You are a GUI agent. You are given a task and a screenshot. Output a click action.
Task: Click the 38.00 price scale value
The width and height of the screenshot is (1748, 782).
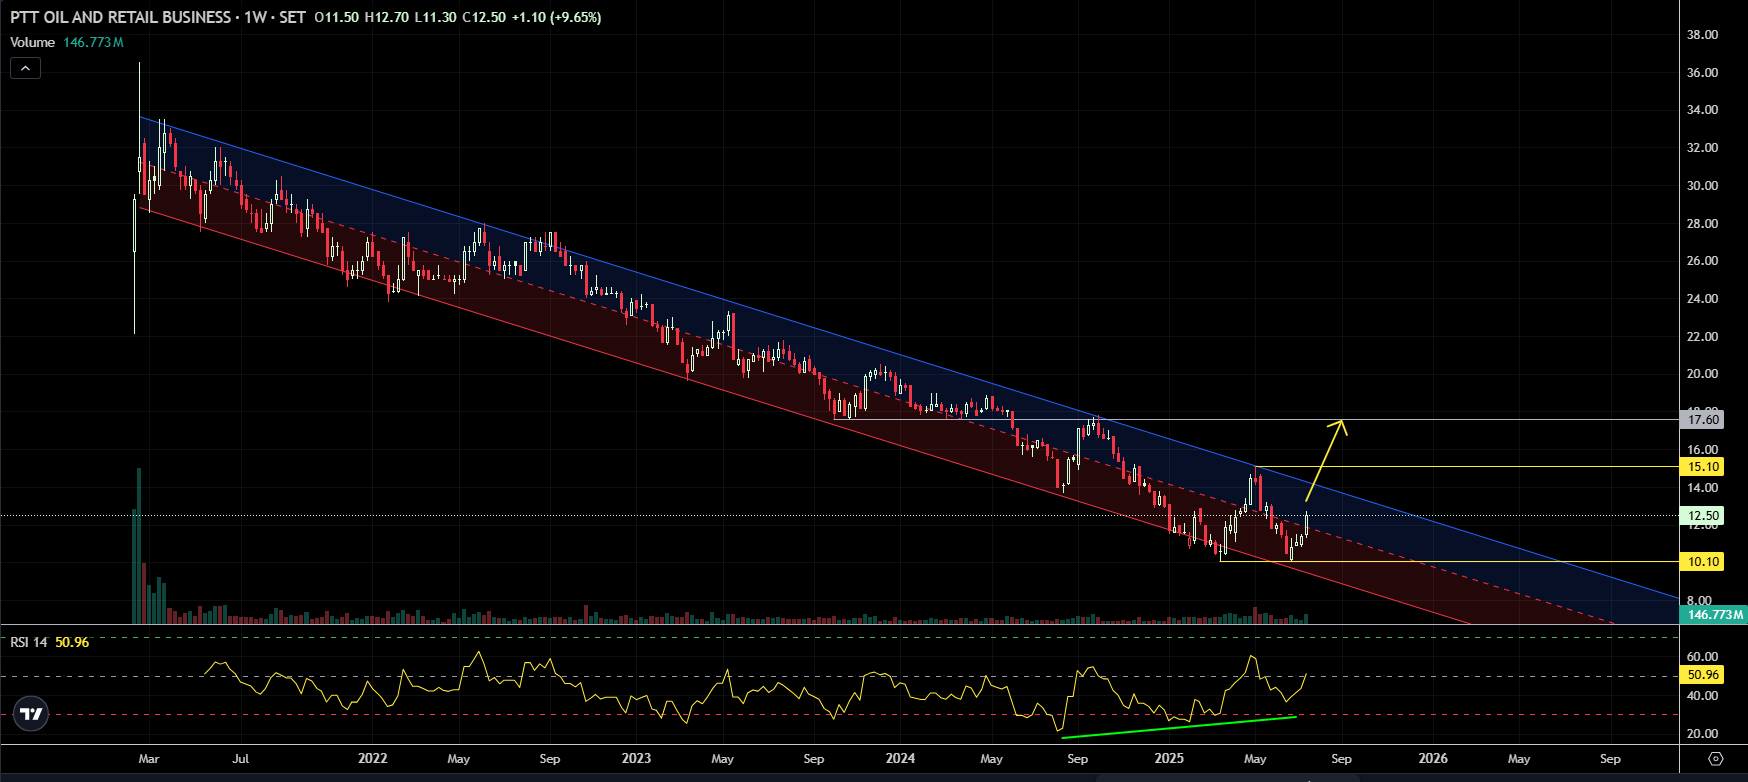click(x=1702, y=35)
